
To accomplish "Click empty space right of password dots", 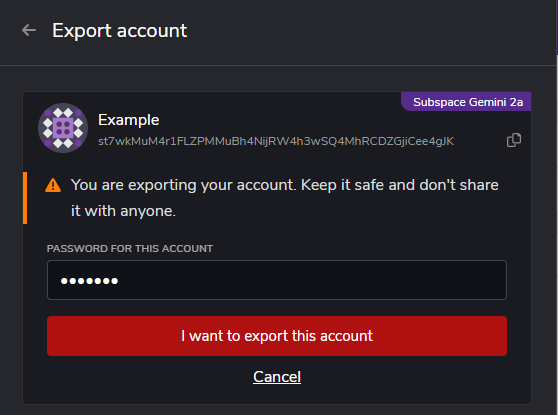I will pos(310,280).
